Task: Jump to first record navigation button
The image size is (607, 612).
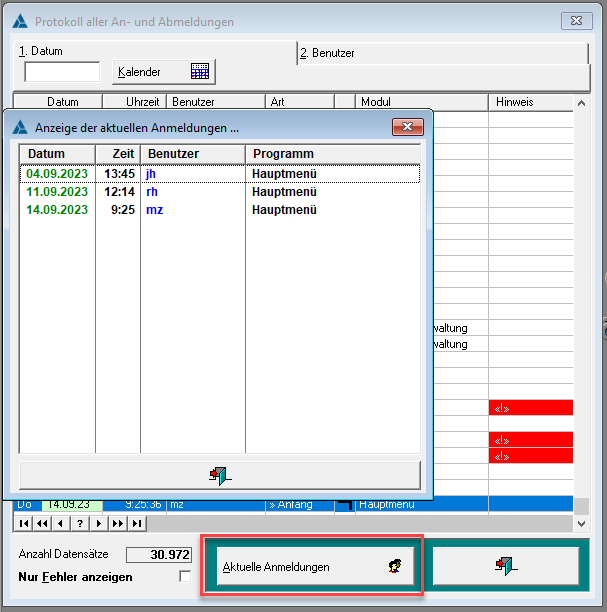Action: pyautogui.click(x=23, y=523)
